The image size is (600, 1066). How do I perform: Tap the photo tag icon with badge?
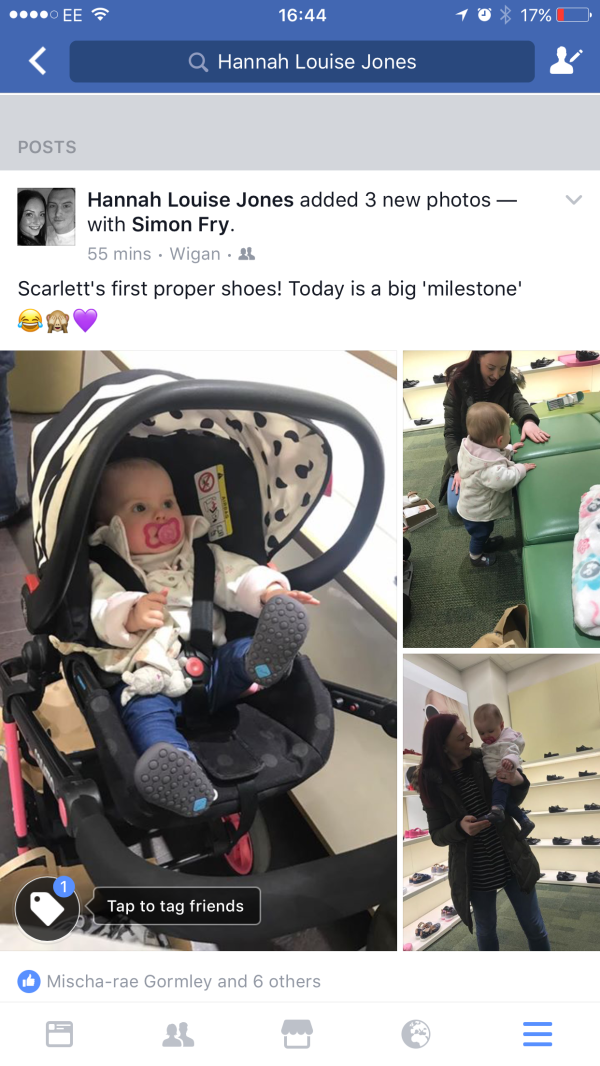coord(48,908)
